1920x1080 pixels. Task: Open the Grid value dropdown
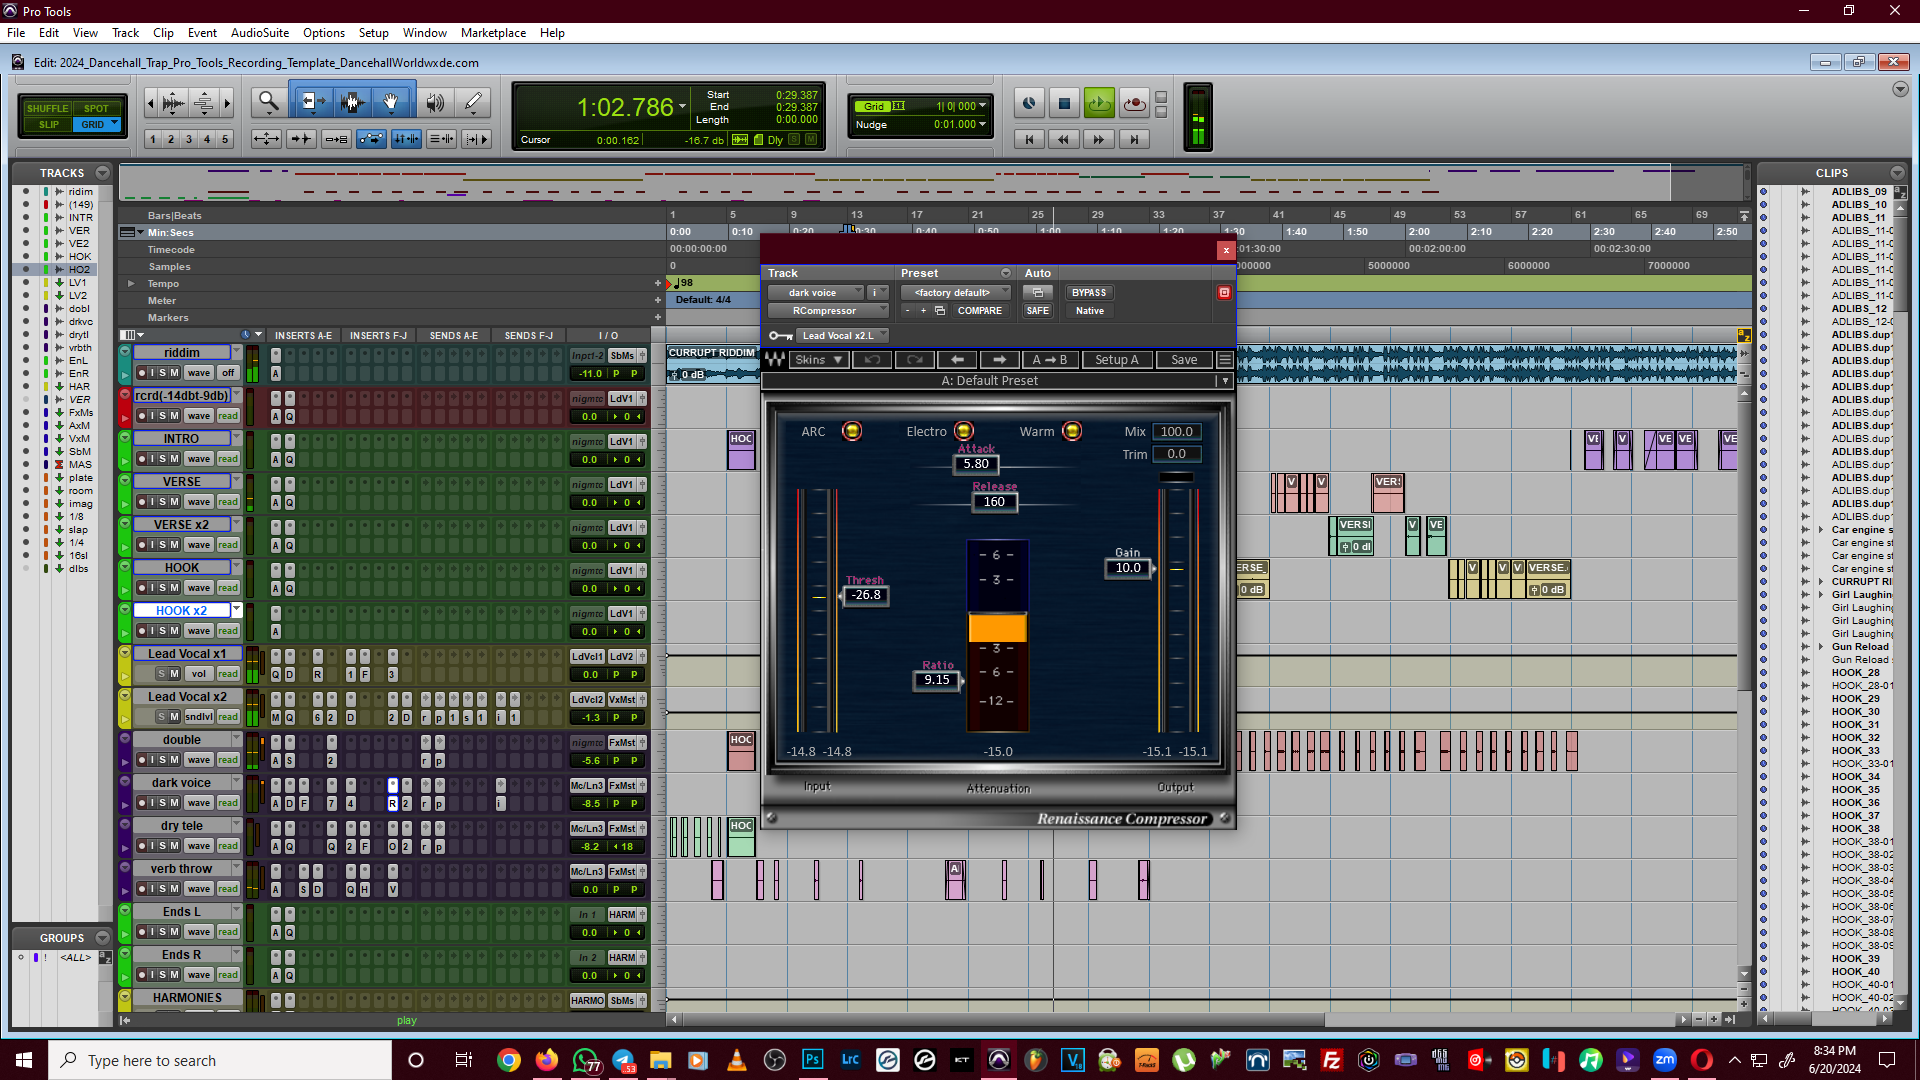pos(983,106)
